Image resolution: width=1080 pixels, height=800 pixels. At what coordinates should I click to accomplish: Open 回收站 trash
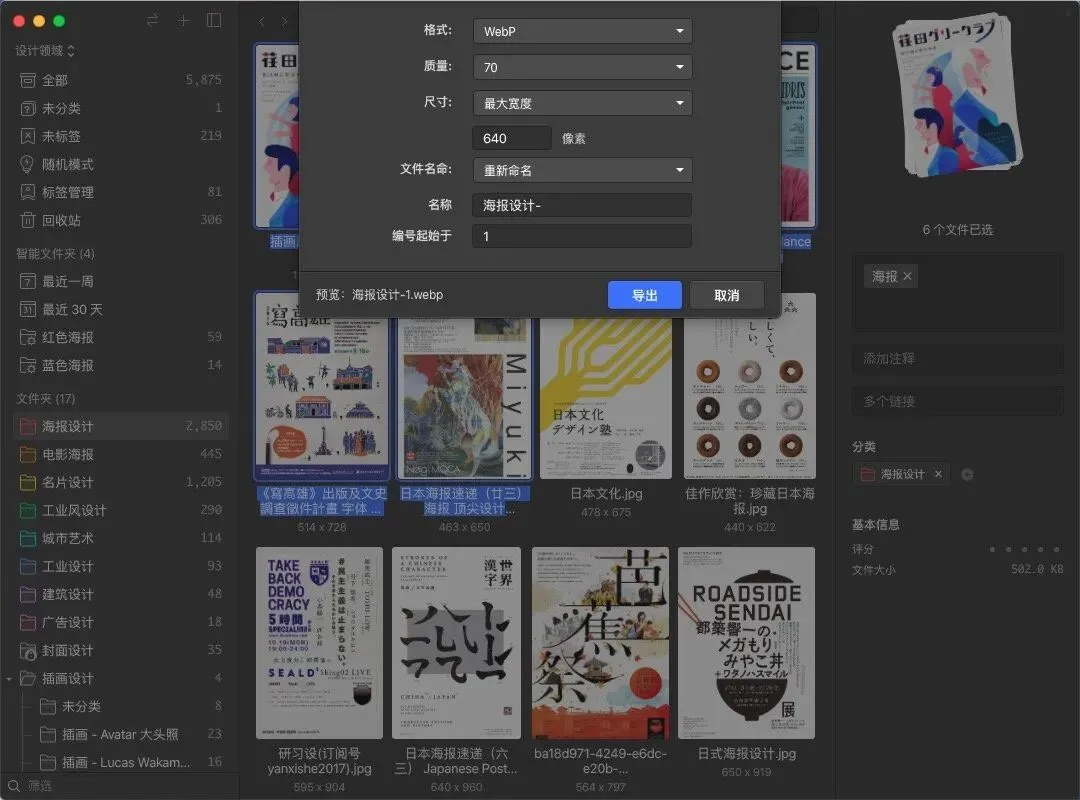(x=121, y=220)
